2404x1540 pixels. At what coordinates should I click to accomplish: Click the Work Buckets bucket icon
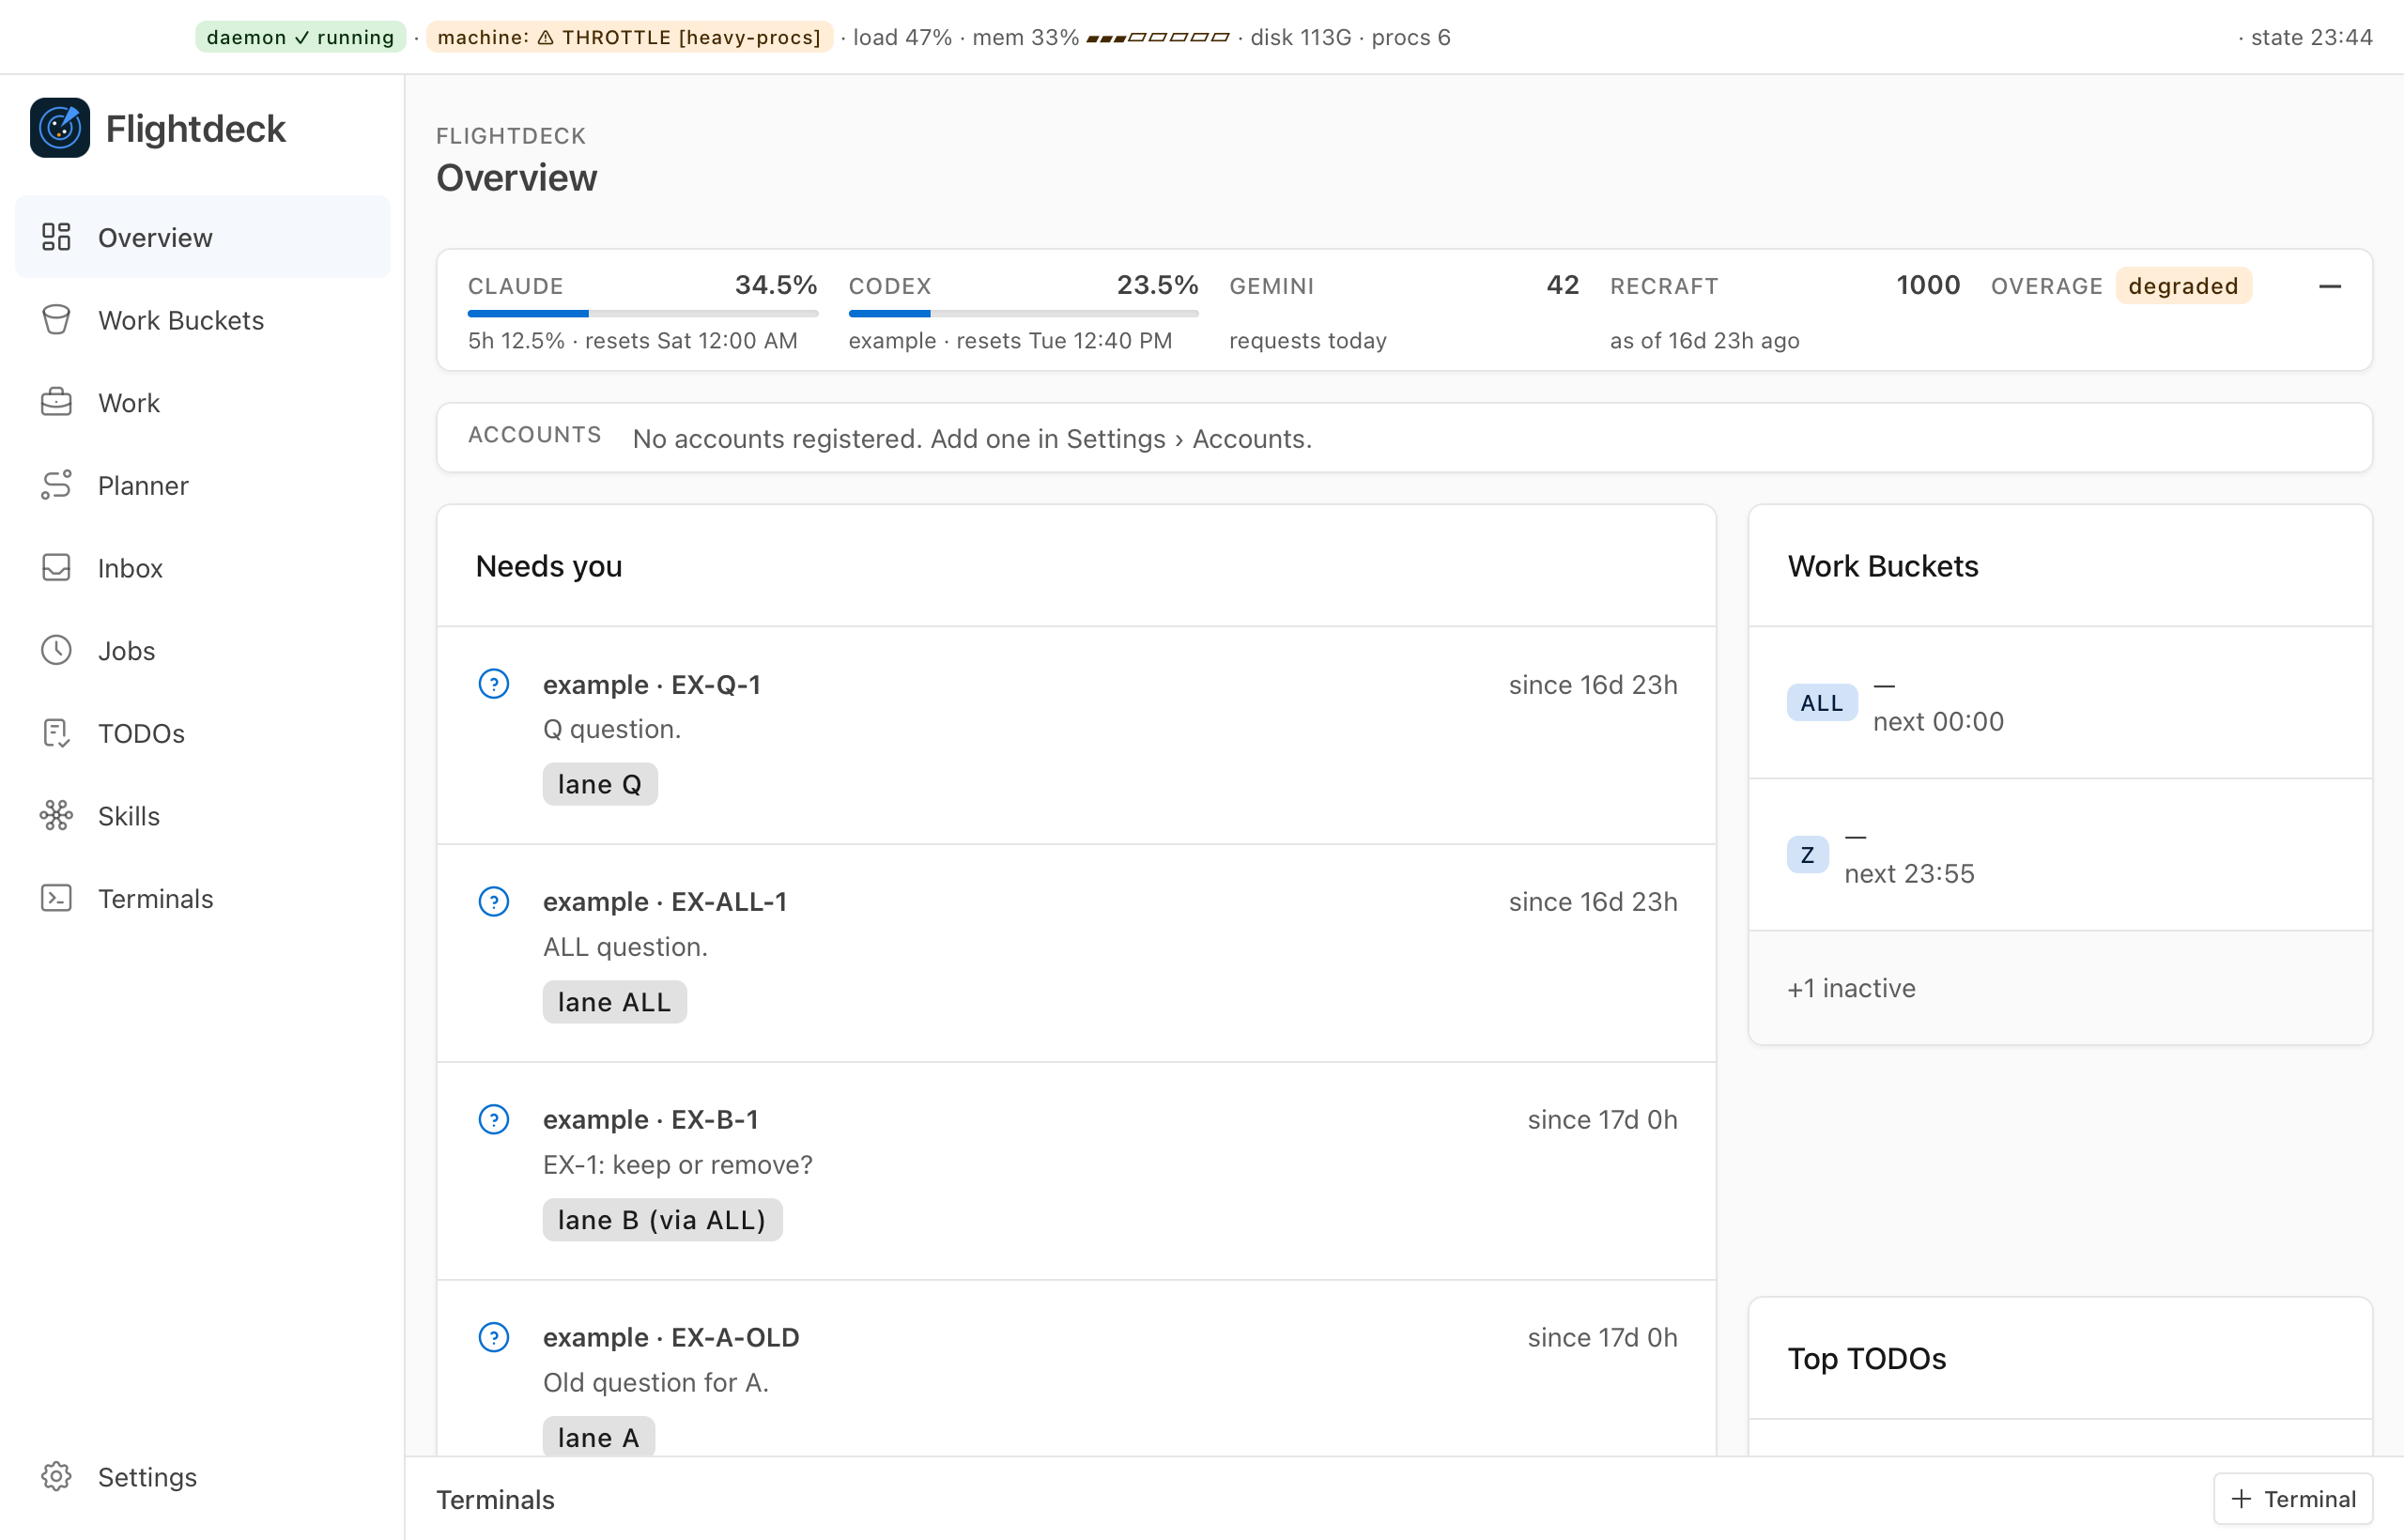tap(56, 320)
